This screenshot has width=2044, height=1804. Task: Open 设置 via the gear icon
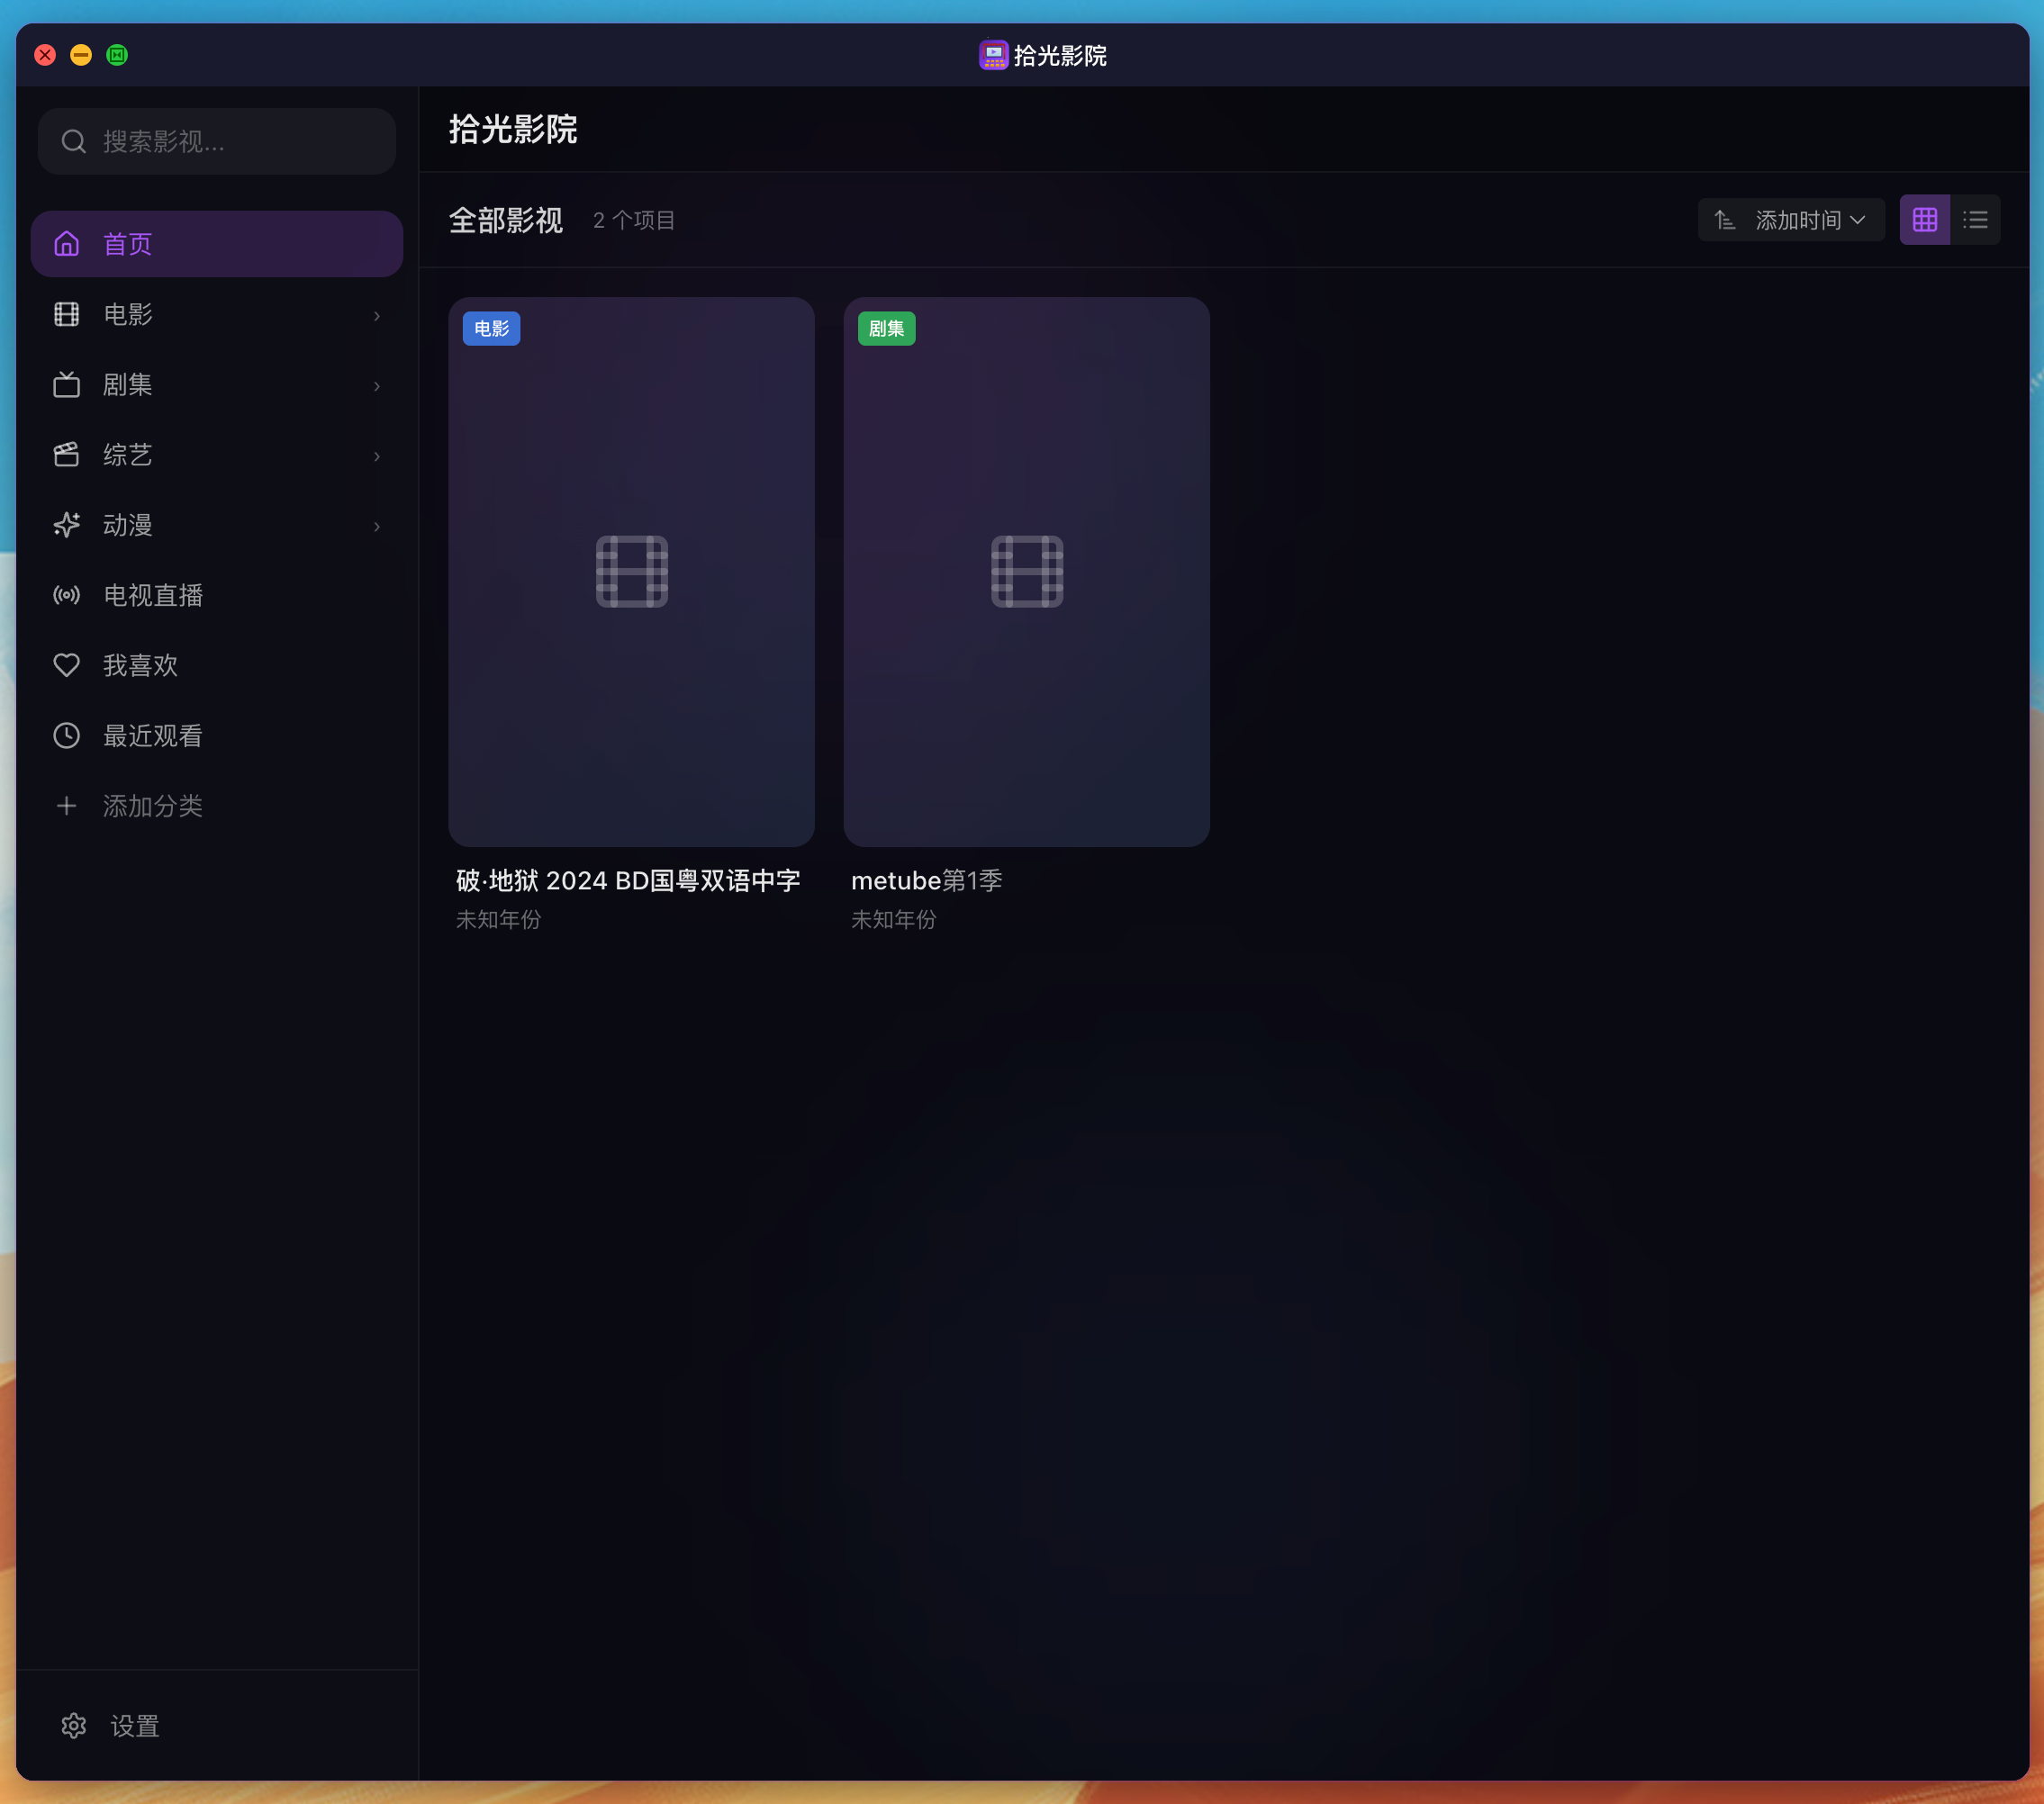73,1725
